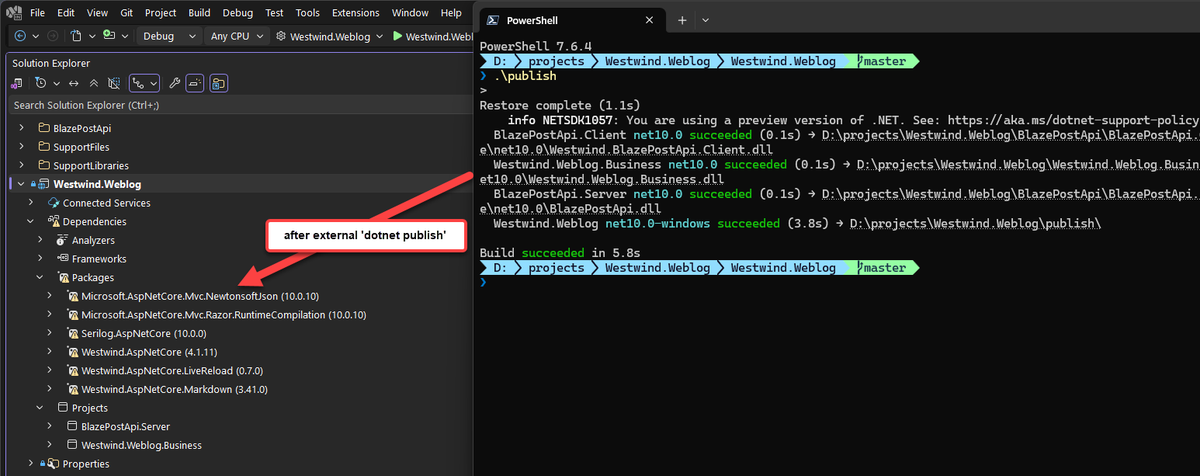
Task: Click the Switch Views icon in Solution Explorer
Action: coord(18,83)
